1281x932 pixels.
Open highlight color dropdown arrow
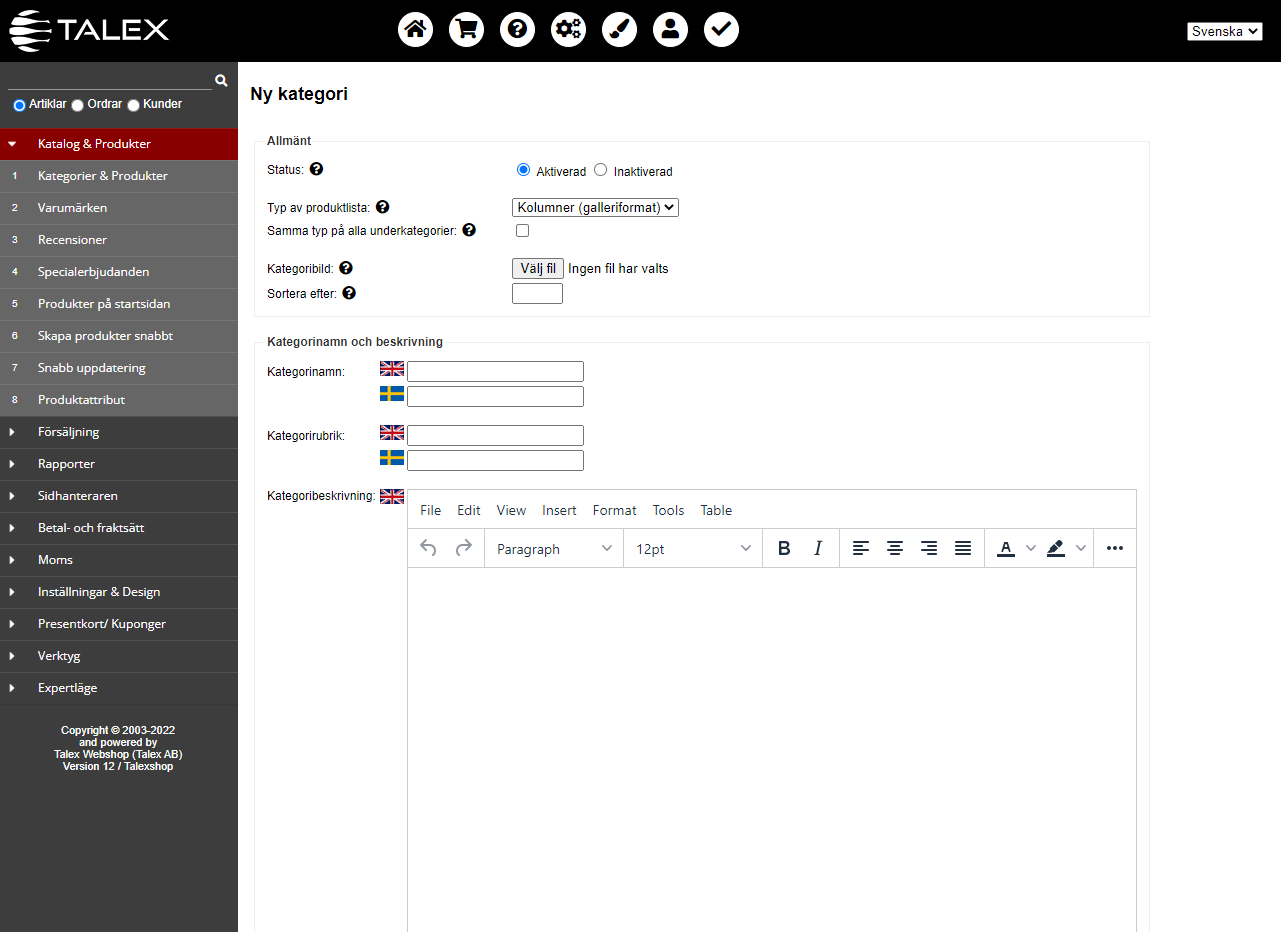pos(1081,548)
